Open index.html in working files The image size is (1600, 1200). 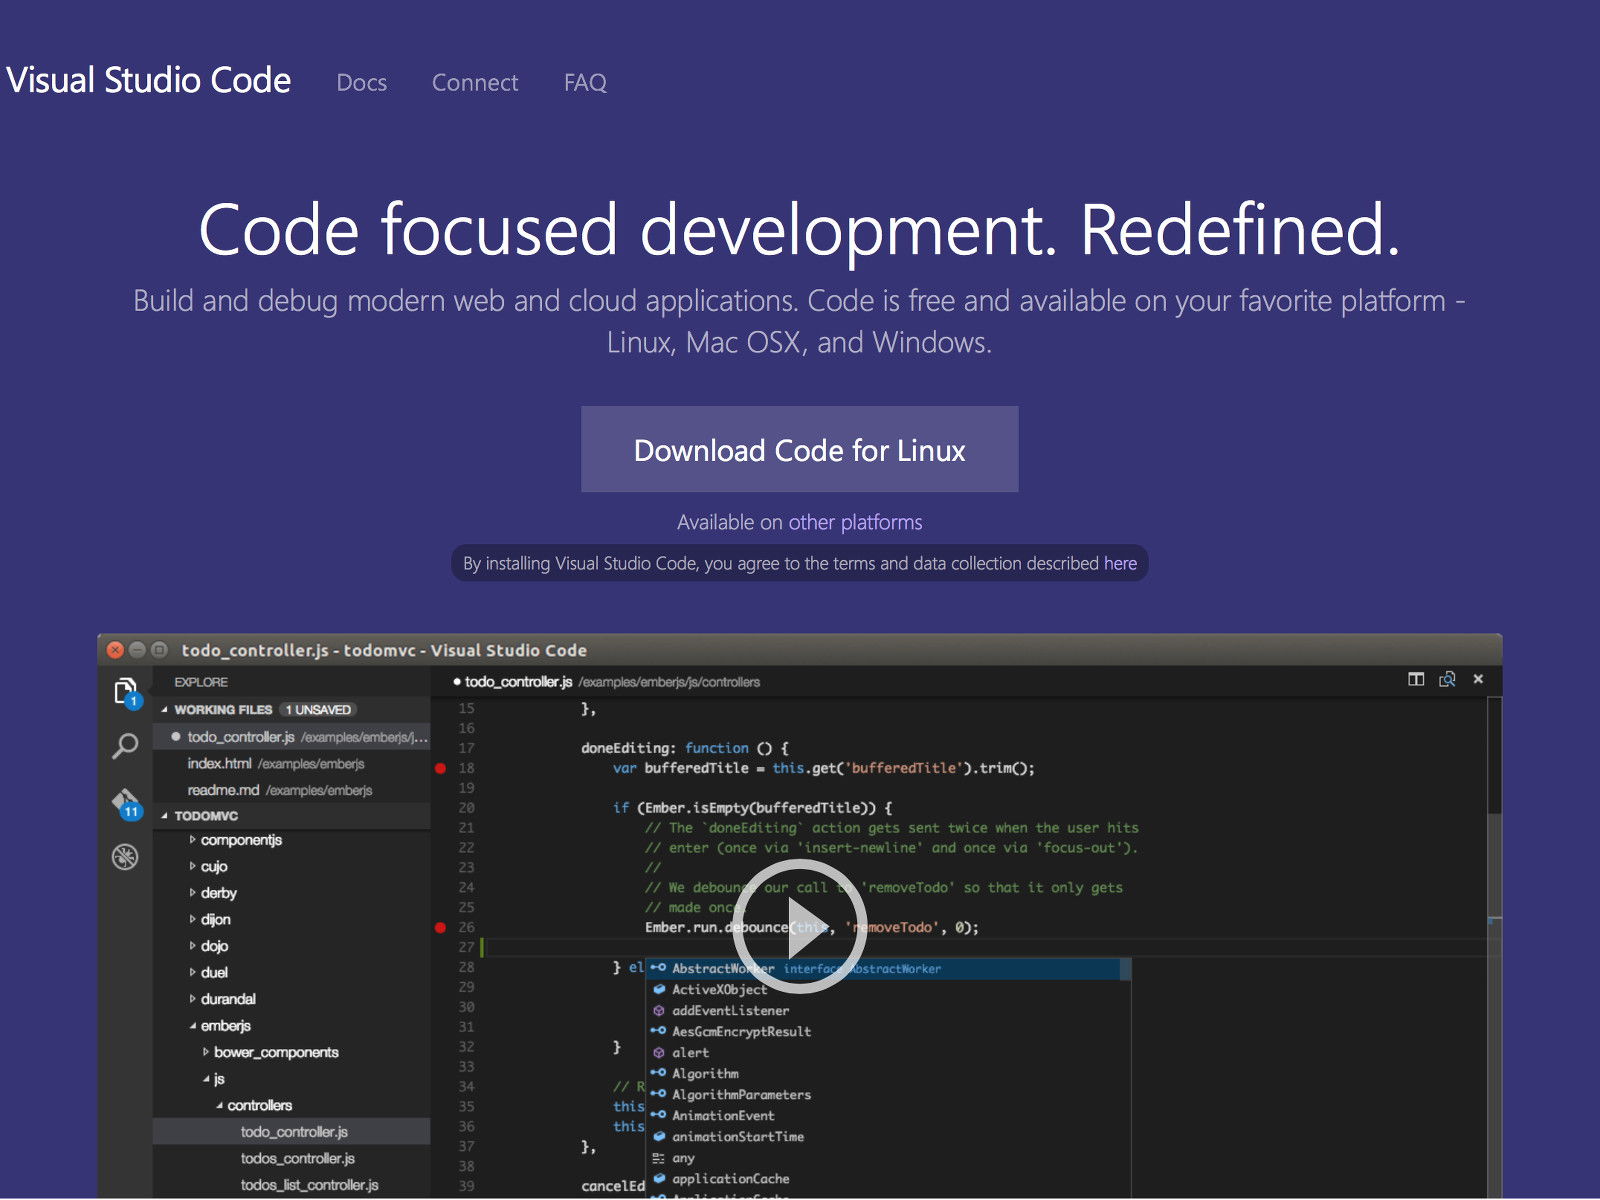tap(292, 763)
